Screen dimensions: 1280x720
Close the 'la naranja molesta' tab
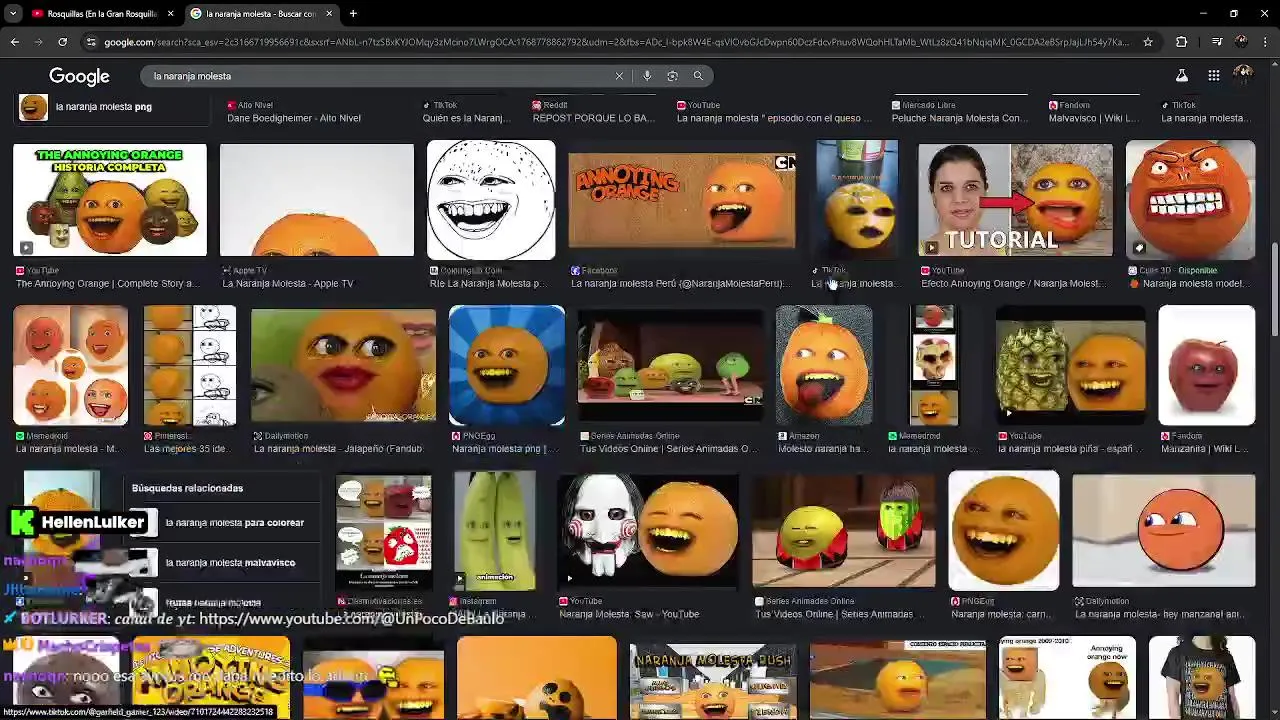329,14
